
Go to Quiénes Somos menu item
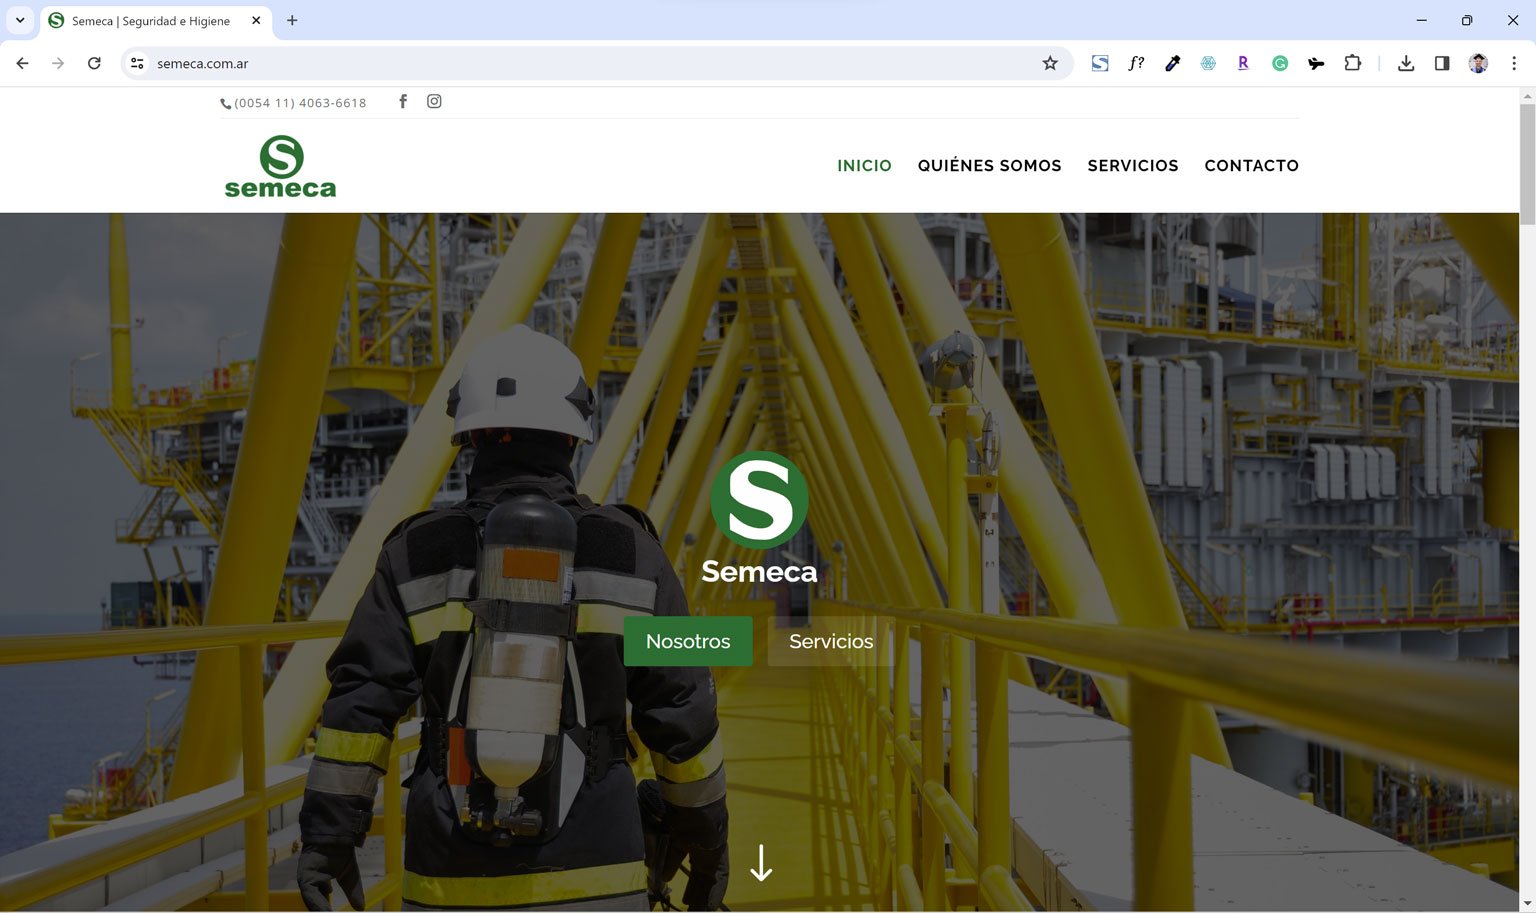coord(989,166)
